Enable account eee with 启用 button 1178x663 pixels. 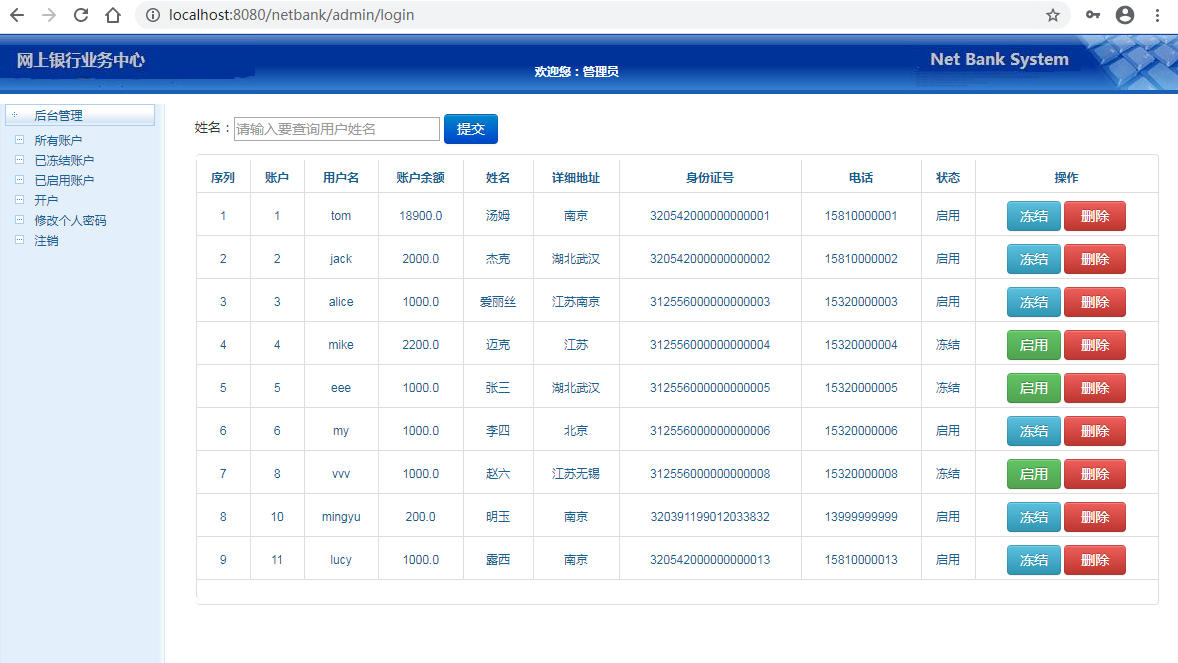click(x=1033, y=387)
